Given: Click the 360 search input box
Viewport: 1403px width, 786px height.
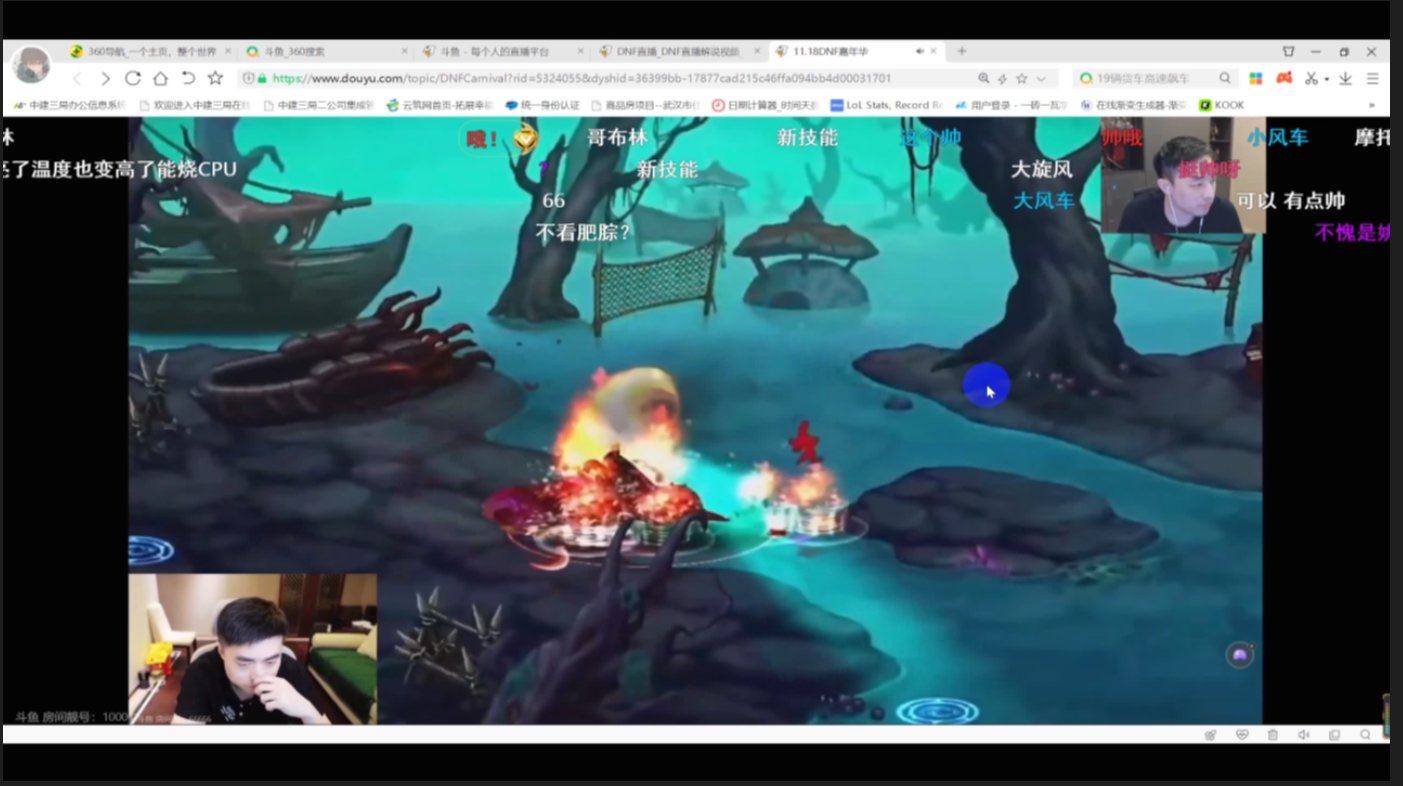Looking at the screenshot, I should tap(1155, 78).
